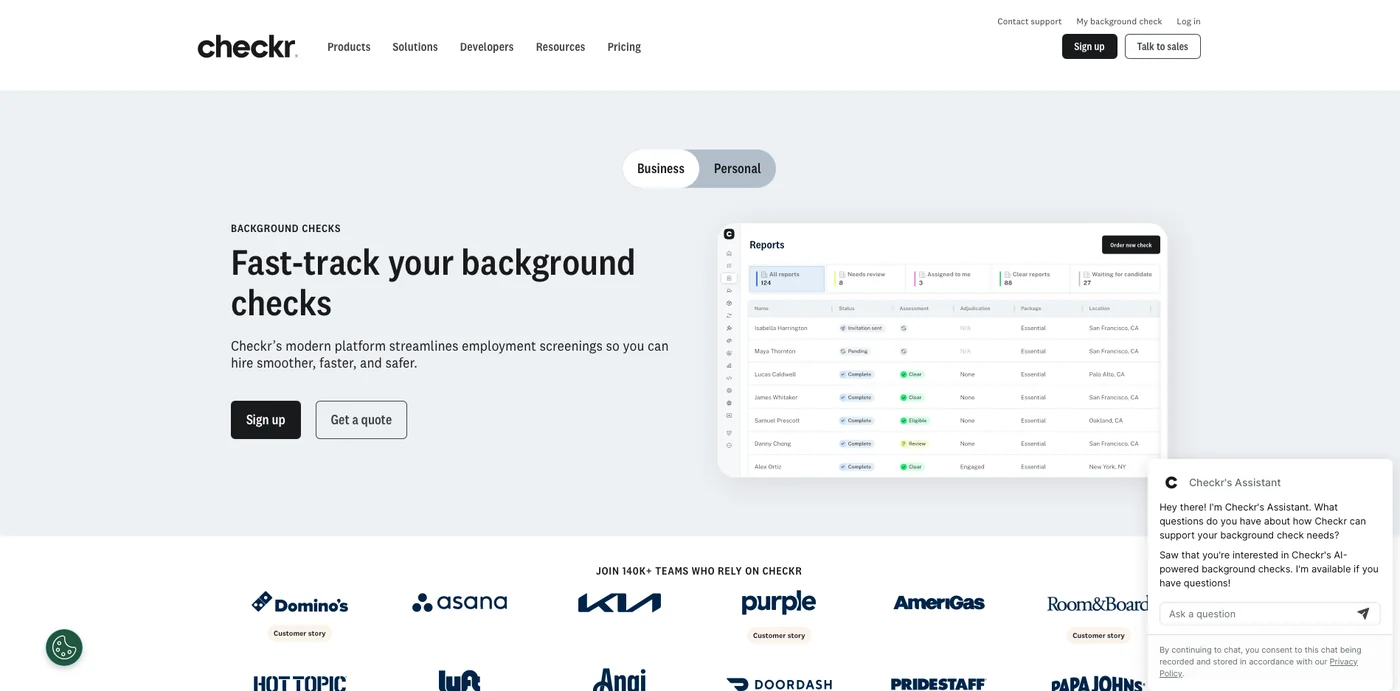Click Contact support link
Screen dimensions: 1400x691
click(x=1029, y=21)
